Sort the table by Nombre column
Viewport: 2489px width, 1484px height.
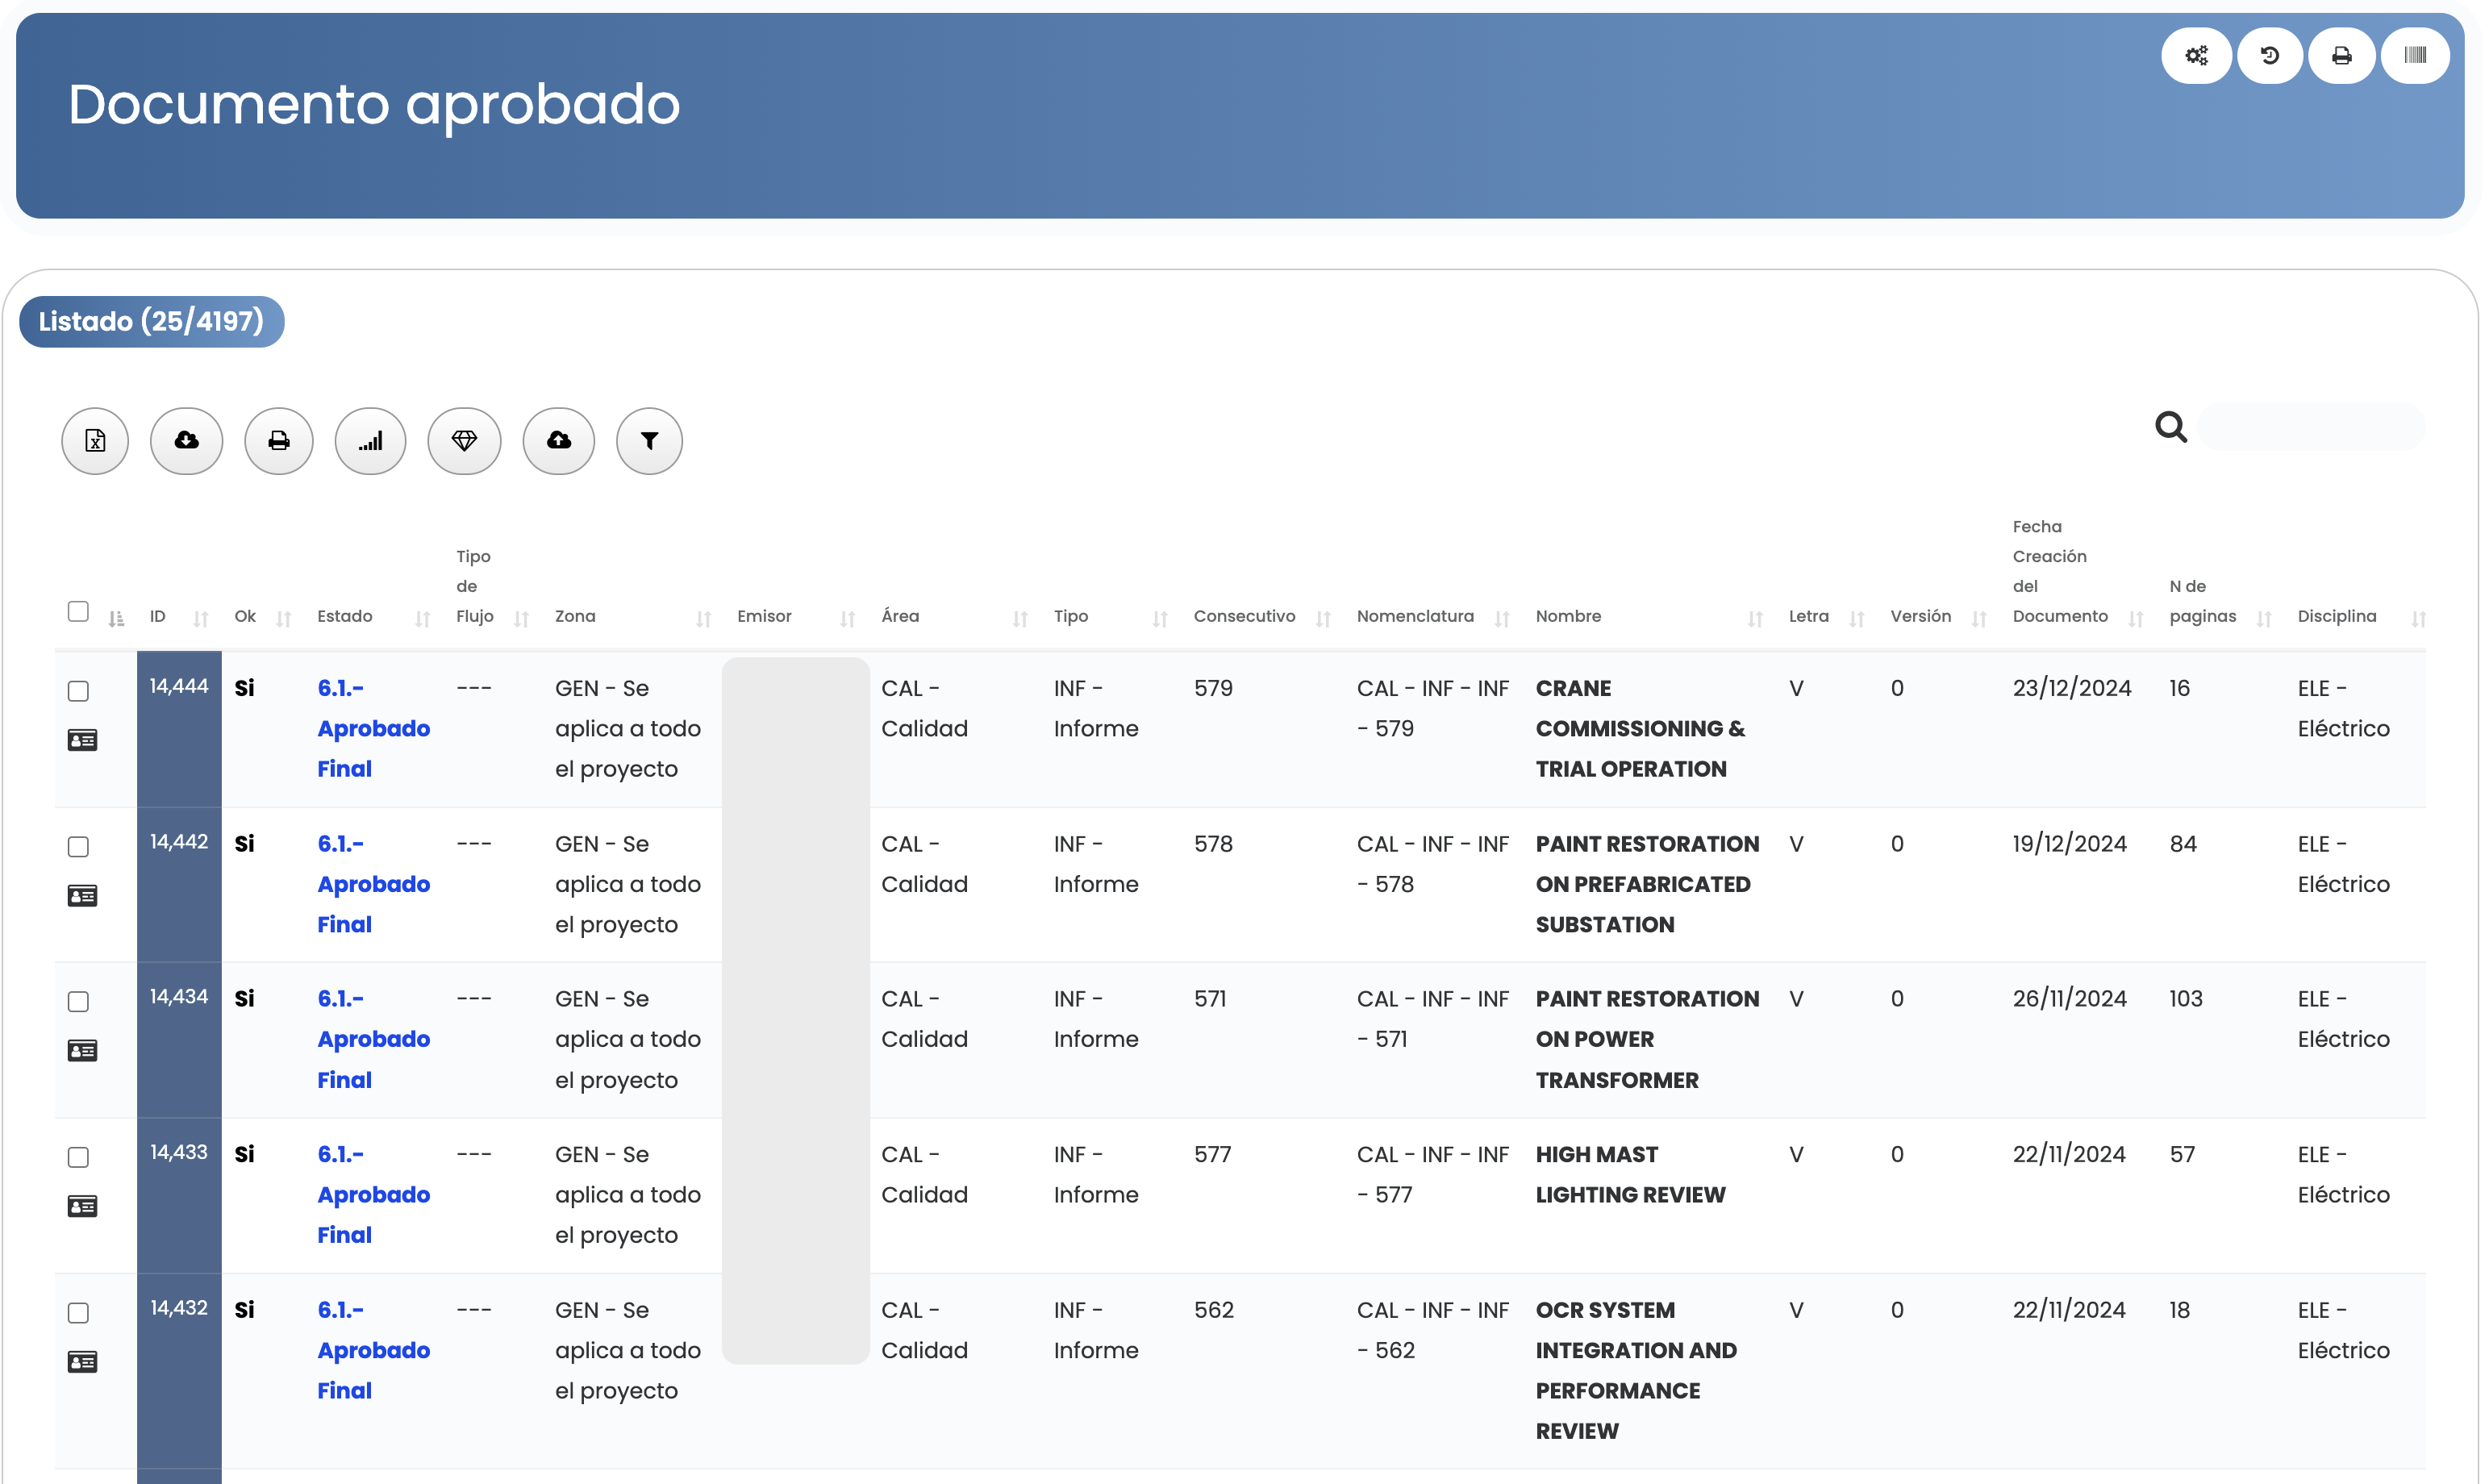click(1755, 618)
